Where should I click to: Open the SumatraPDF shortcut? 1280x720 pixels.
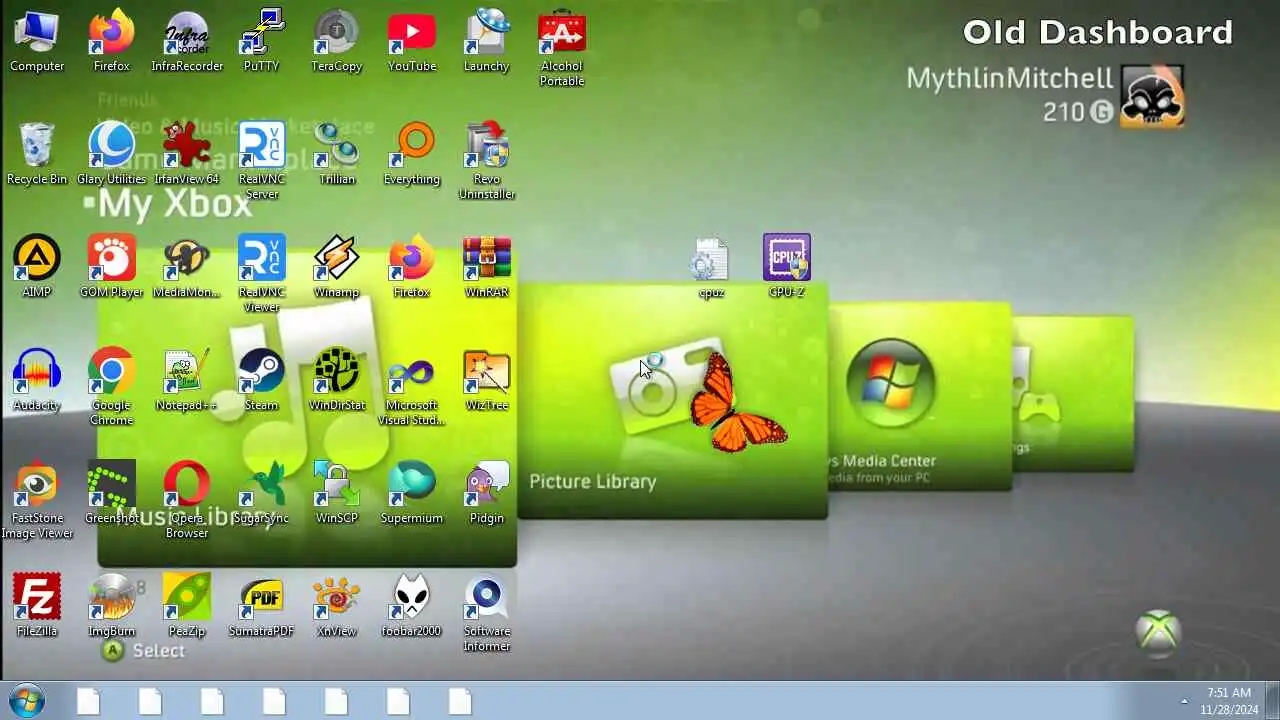pyautogui.click(x=262, y=607)
